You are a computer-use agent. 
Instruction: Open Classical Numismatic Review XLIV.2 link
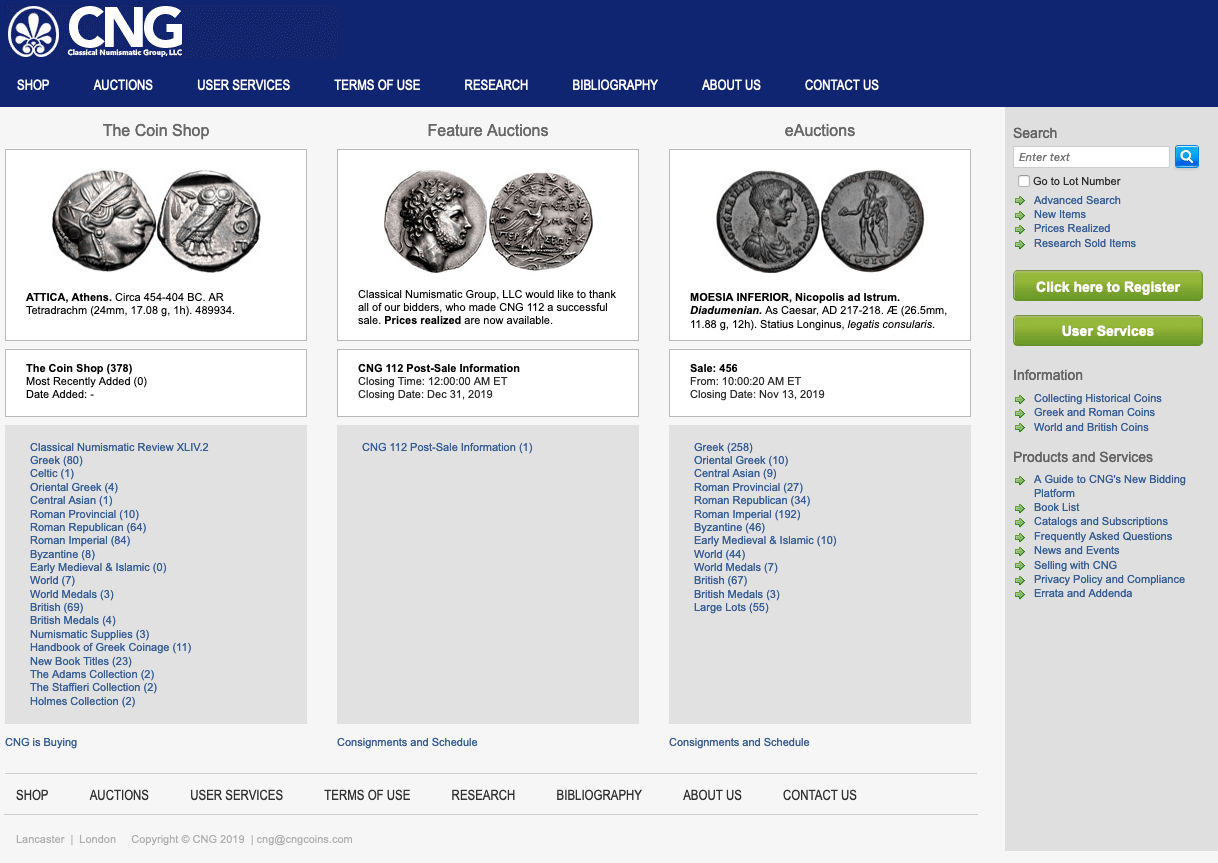point(119,447)
